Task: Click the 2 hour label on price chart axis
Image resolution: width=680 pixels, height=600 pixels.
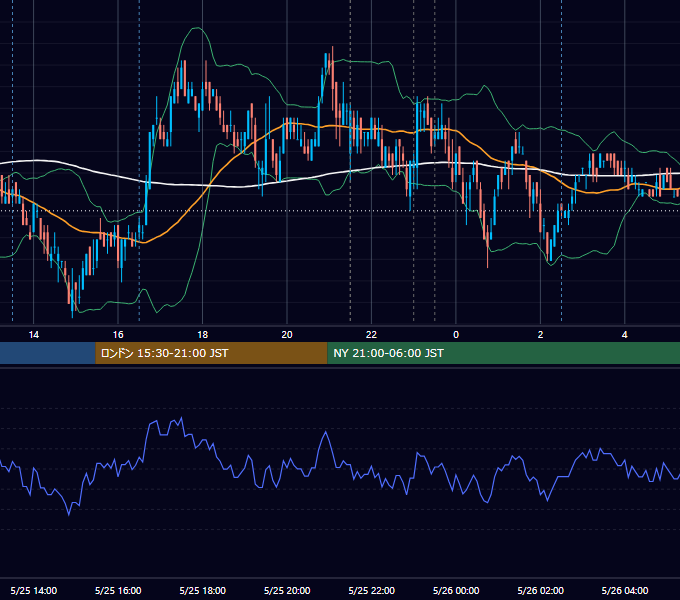Action: (540, 335)
